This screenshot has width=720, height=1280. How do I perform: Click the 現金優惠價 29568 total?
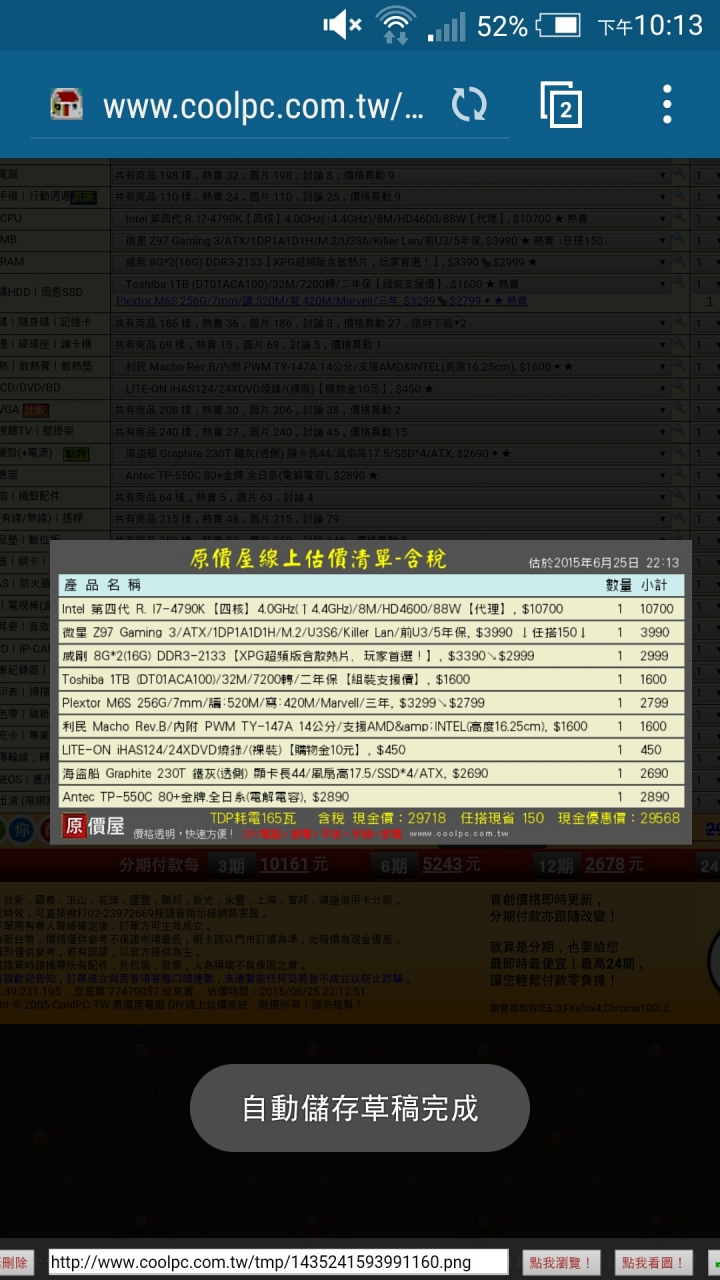tap(618, 818)
